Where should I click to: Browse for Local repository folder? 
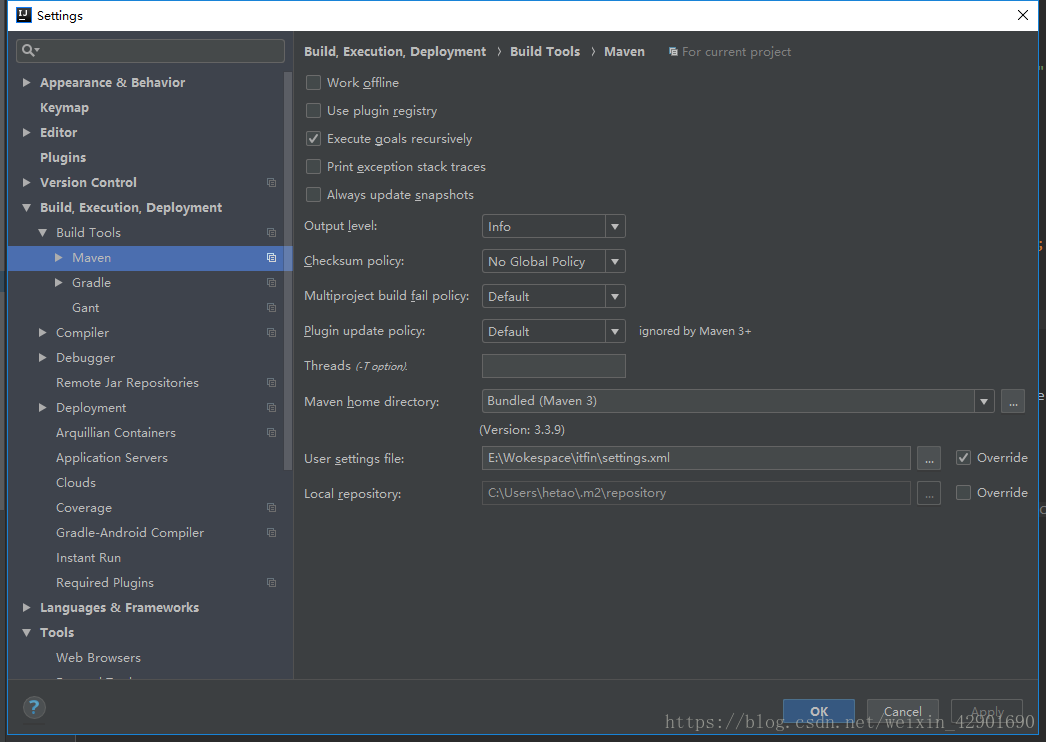click(x=929, y=493)
